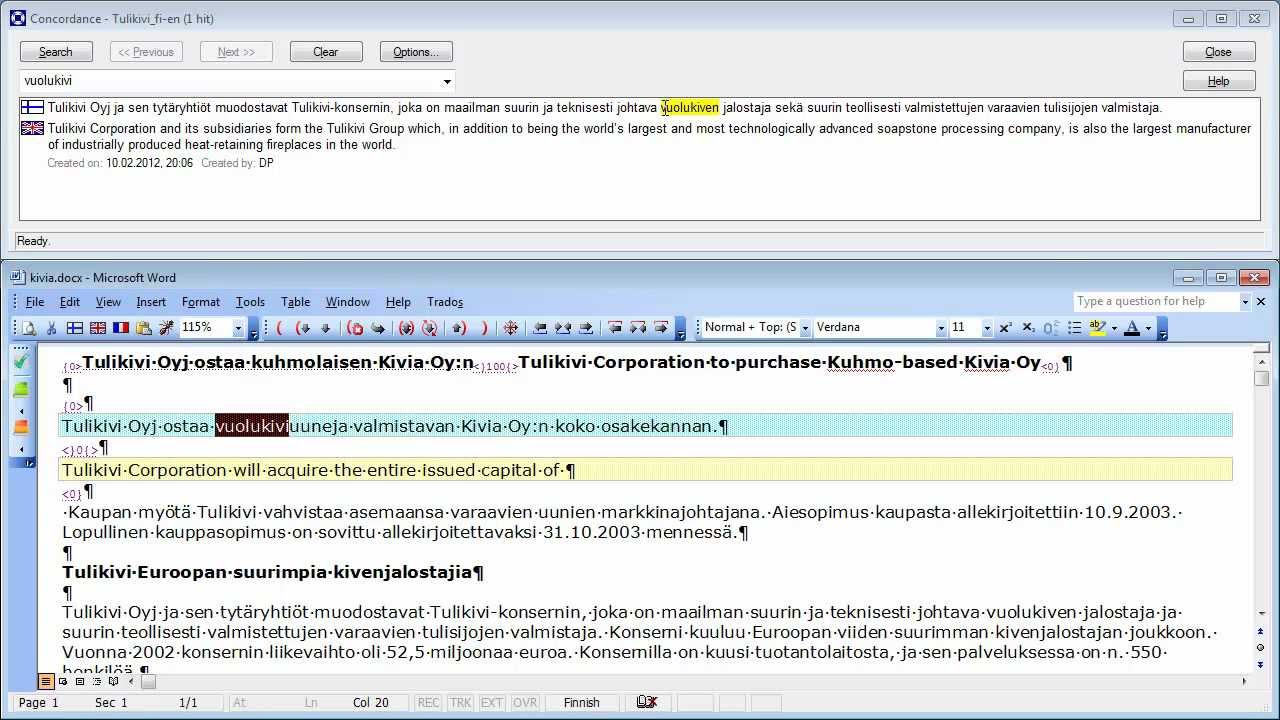1280x720 pixels.
Task: Click the Options... button
Action: coord(416,52)
